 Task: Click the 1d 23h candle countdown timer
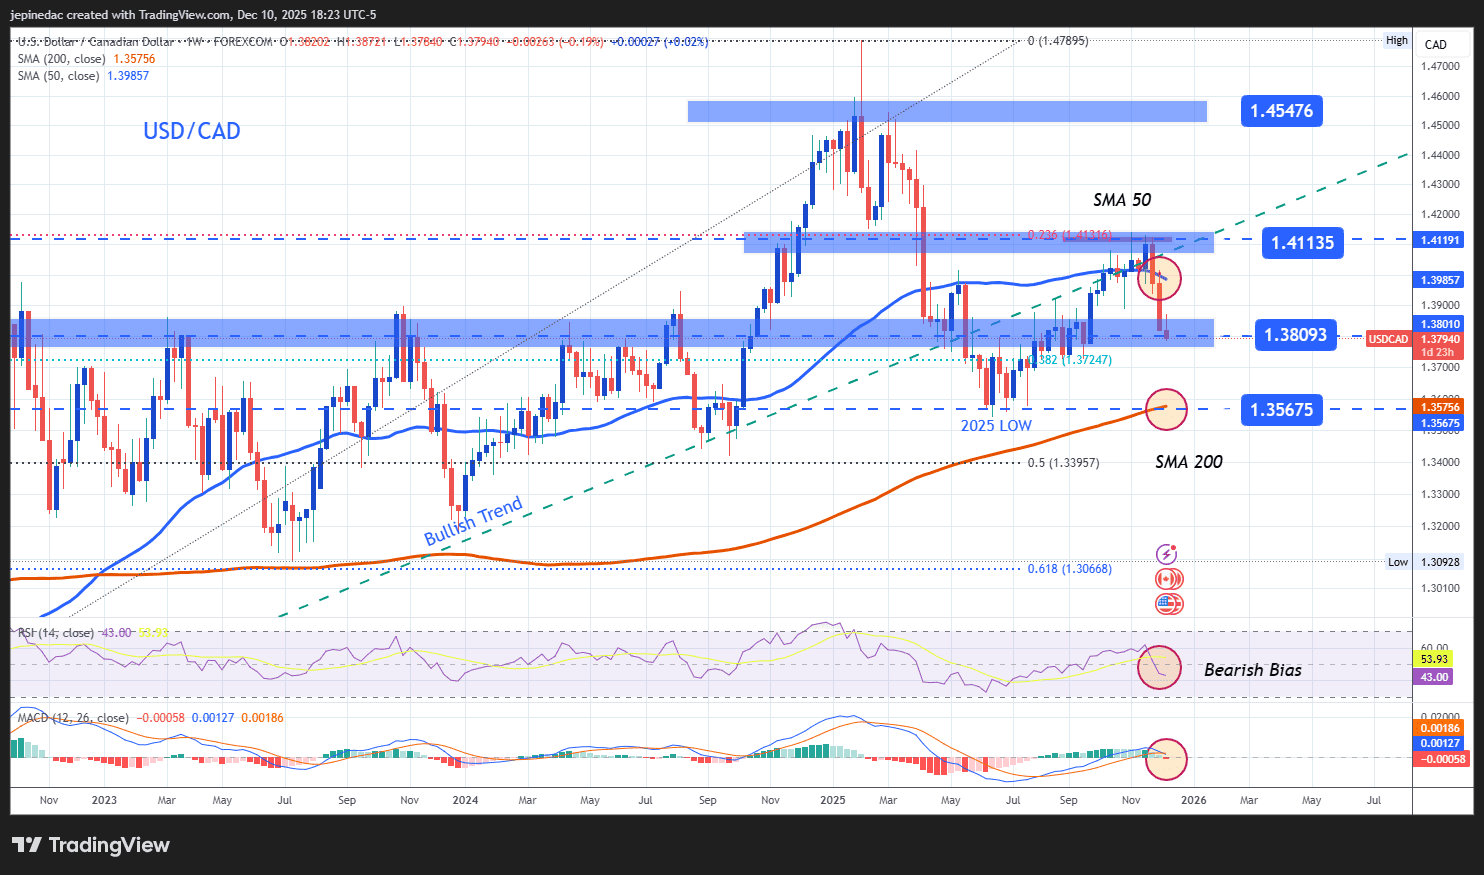[x=1438, y=352]
